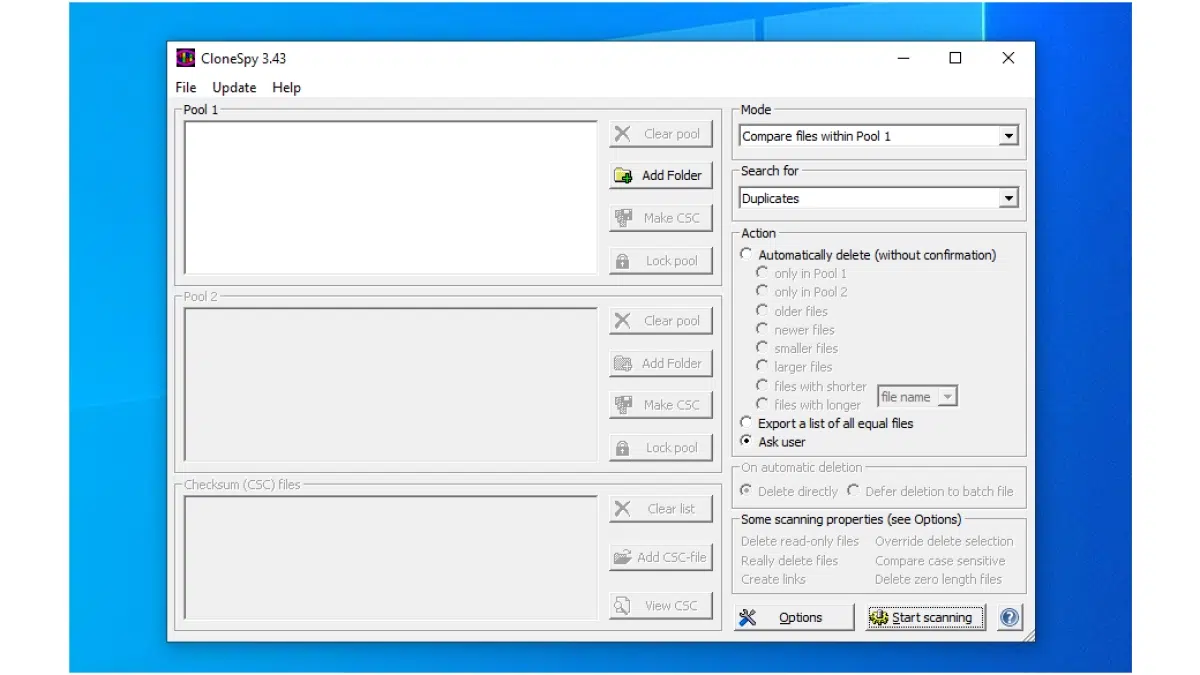Image resolution: width=1200 pixels, height=675 pixels.
Task: Click the X Clear pool button in Pool 1
Action: (x=661, y=134)
